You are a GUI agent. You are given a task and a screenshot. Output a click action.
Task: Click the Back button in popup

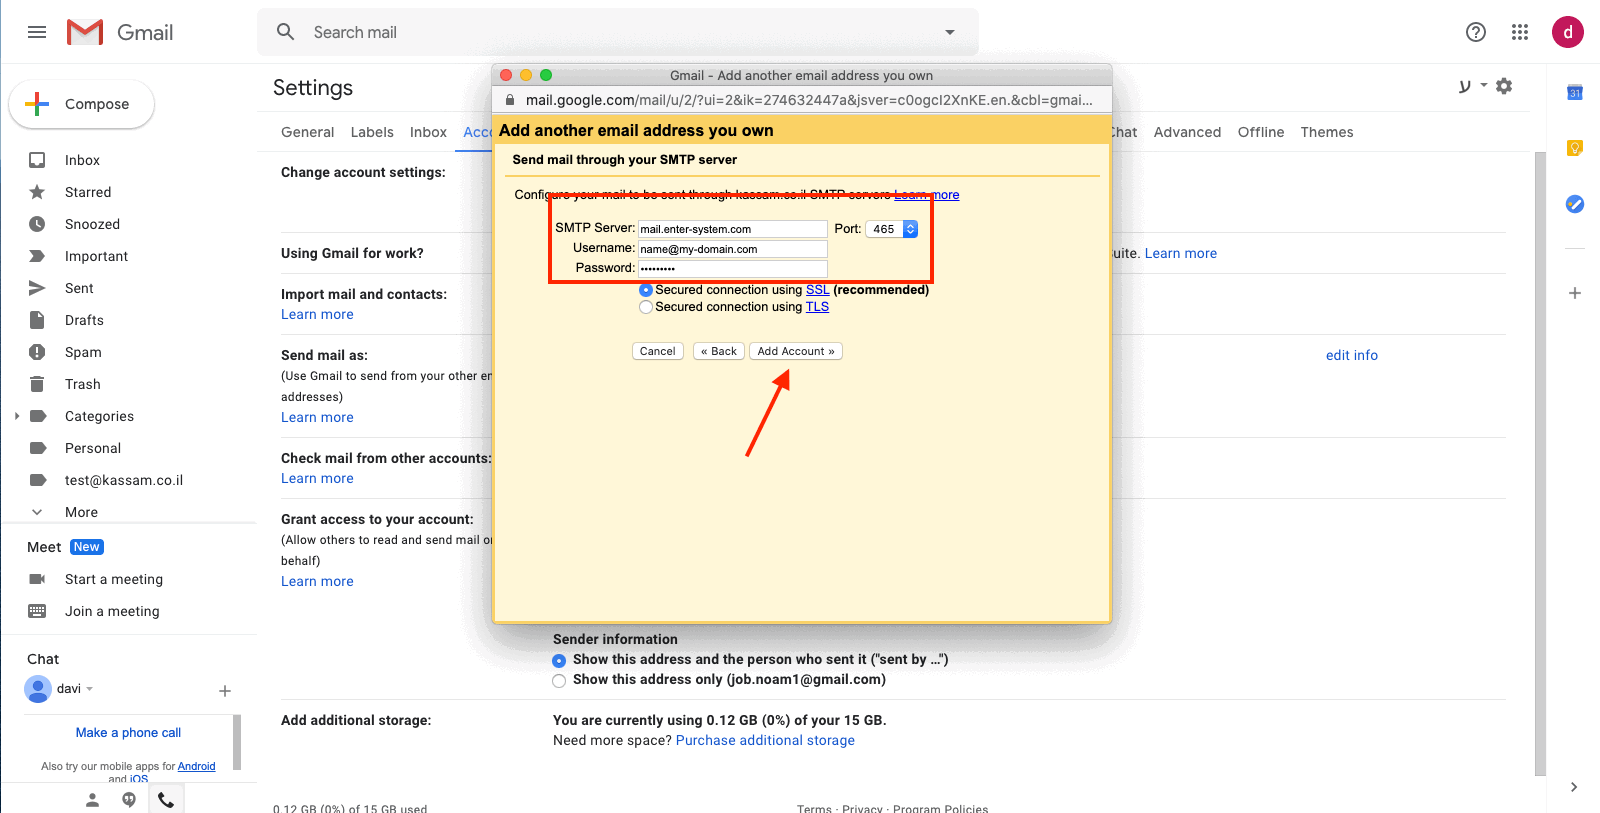pyautogui.click(x=719, y=351)
